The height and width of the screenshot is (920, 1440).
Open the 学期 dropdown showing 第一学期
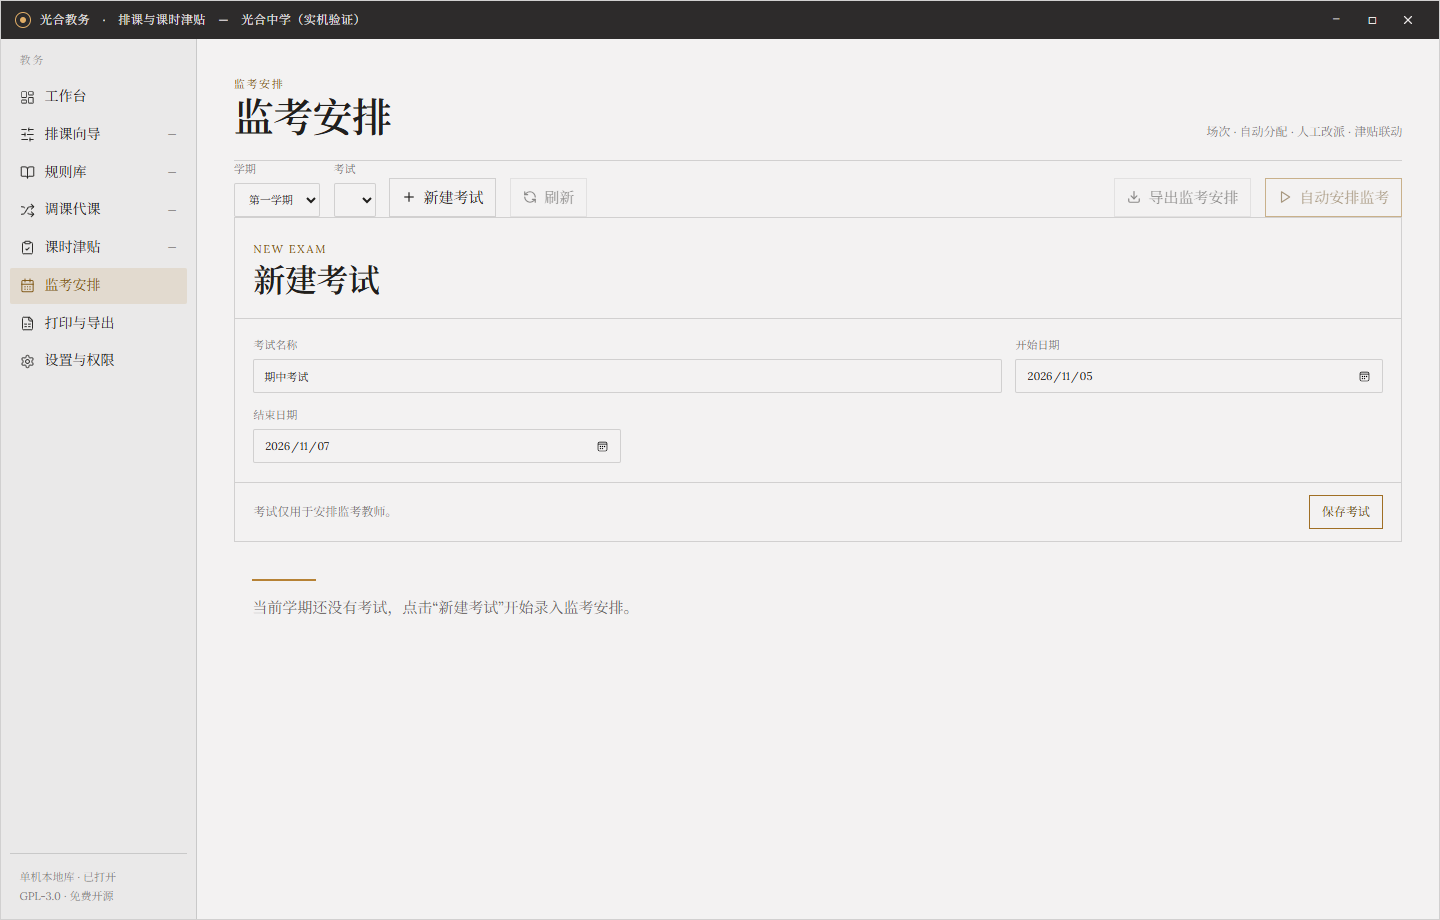point(277,199)
